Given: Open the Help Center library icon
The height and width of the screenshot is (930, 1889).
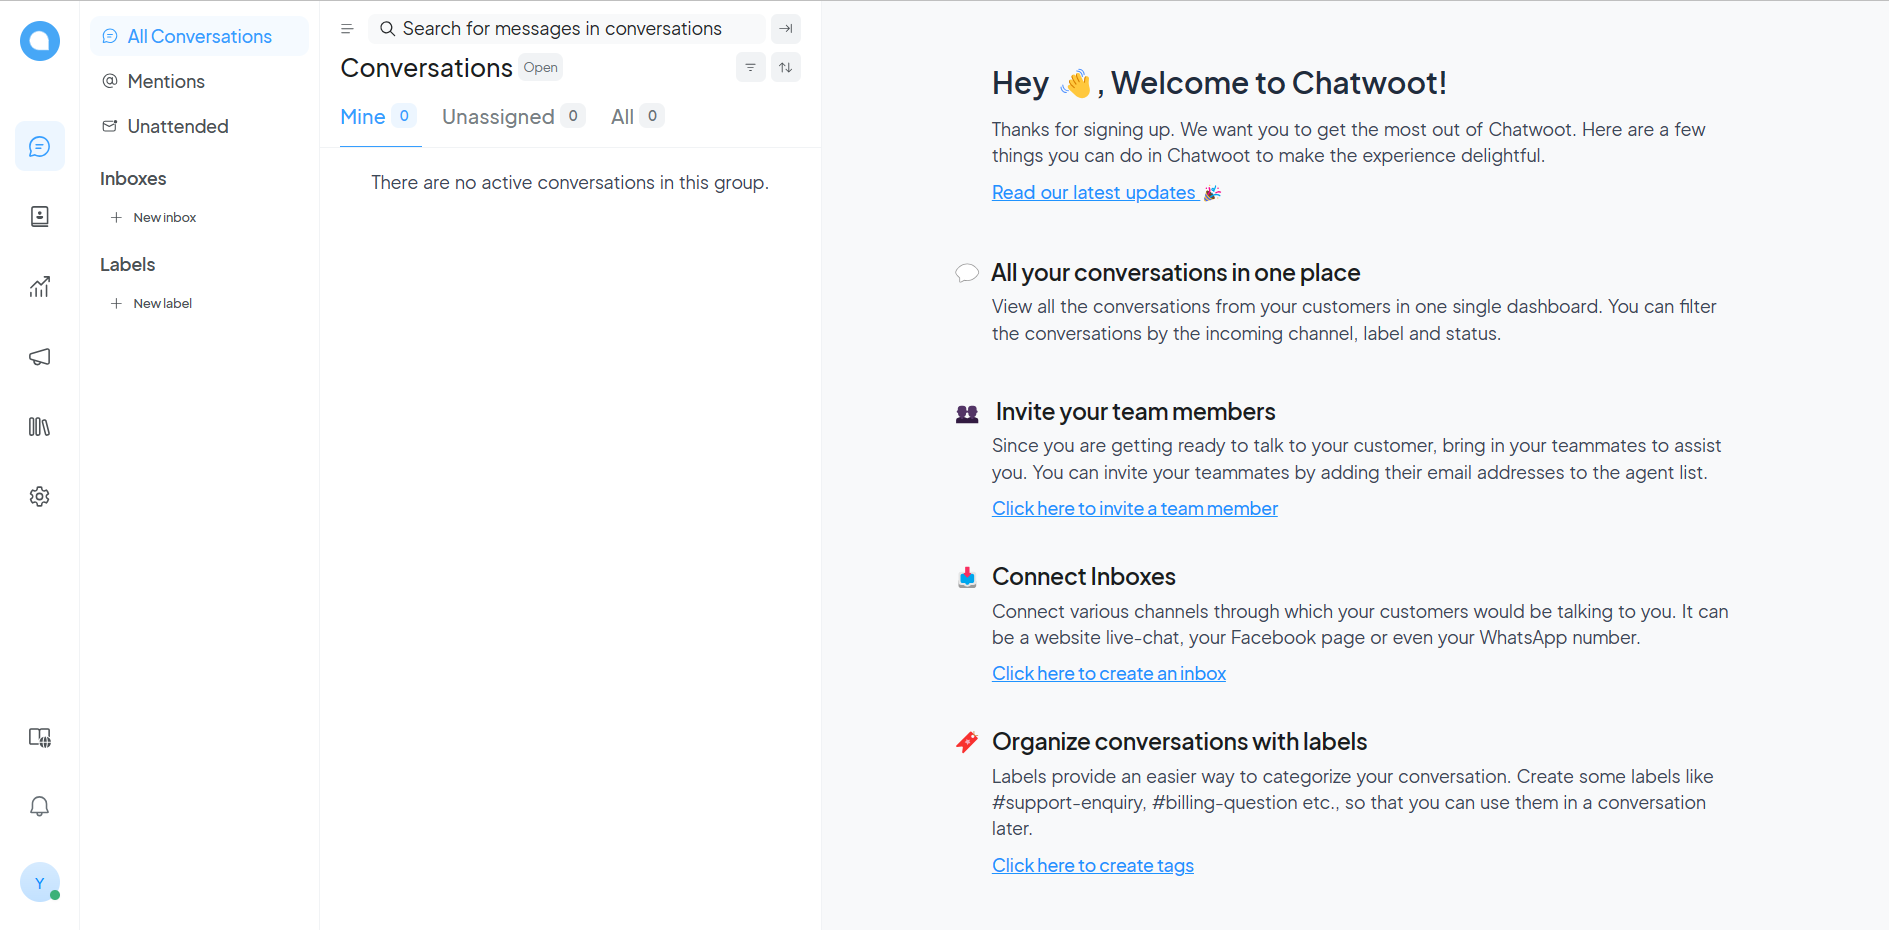Looking at the screenshot, I should 40,427.
